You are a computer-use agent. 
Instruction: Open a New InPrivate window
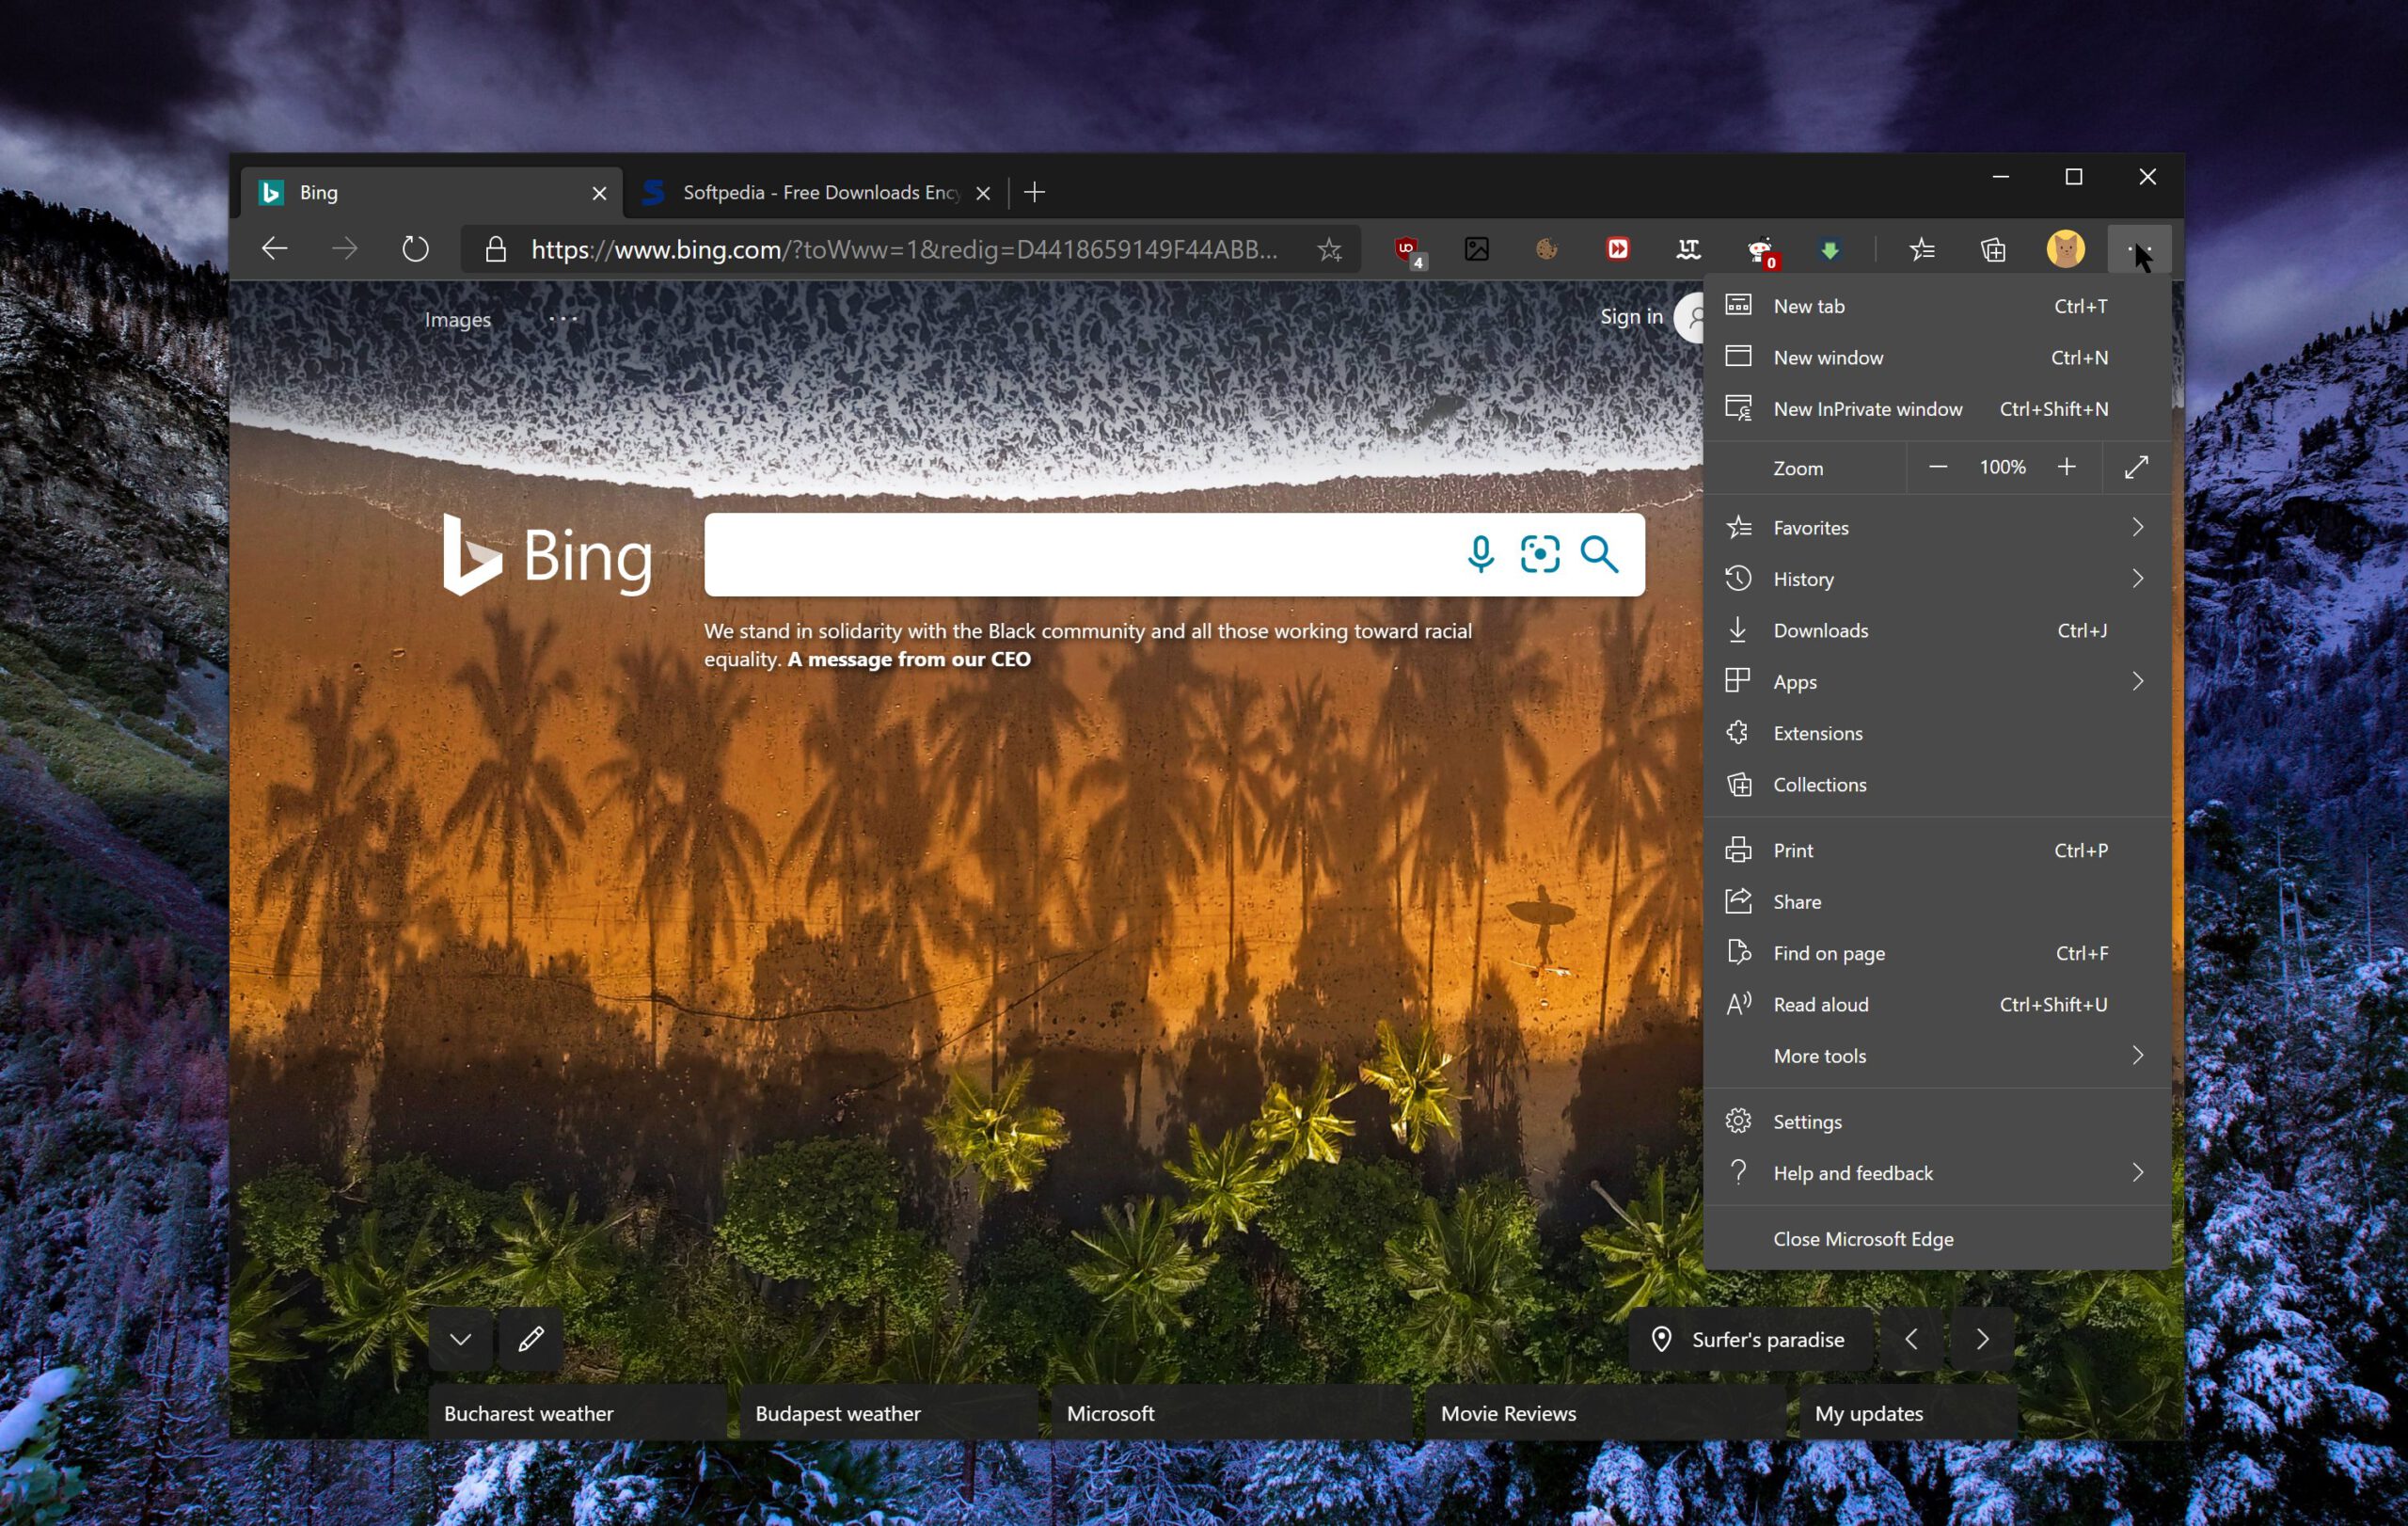coord(1937,409)
